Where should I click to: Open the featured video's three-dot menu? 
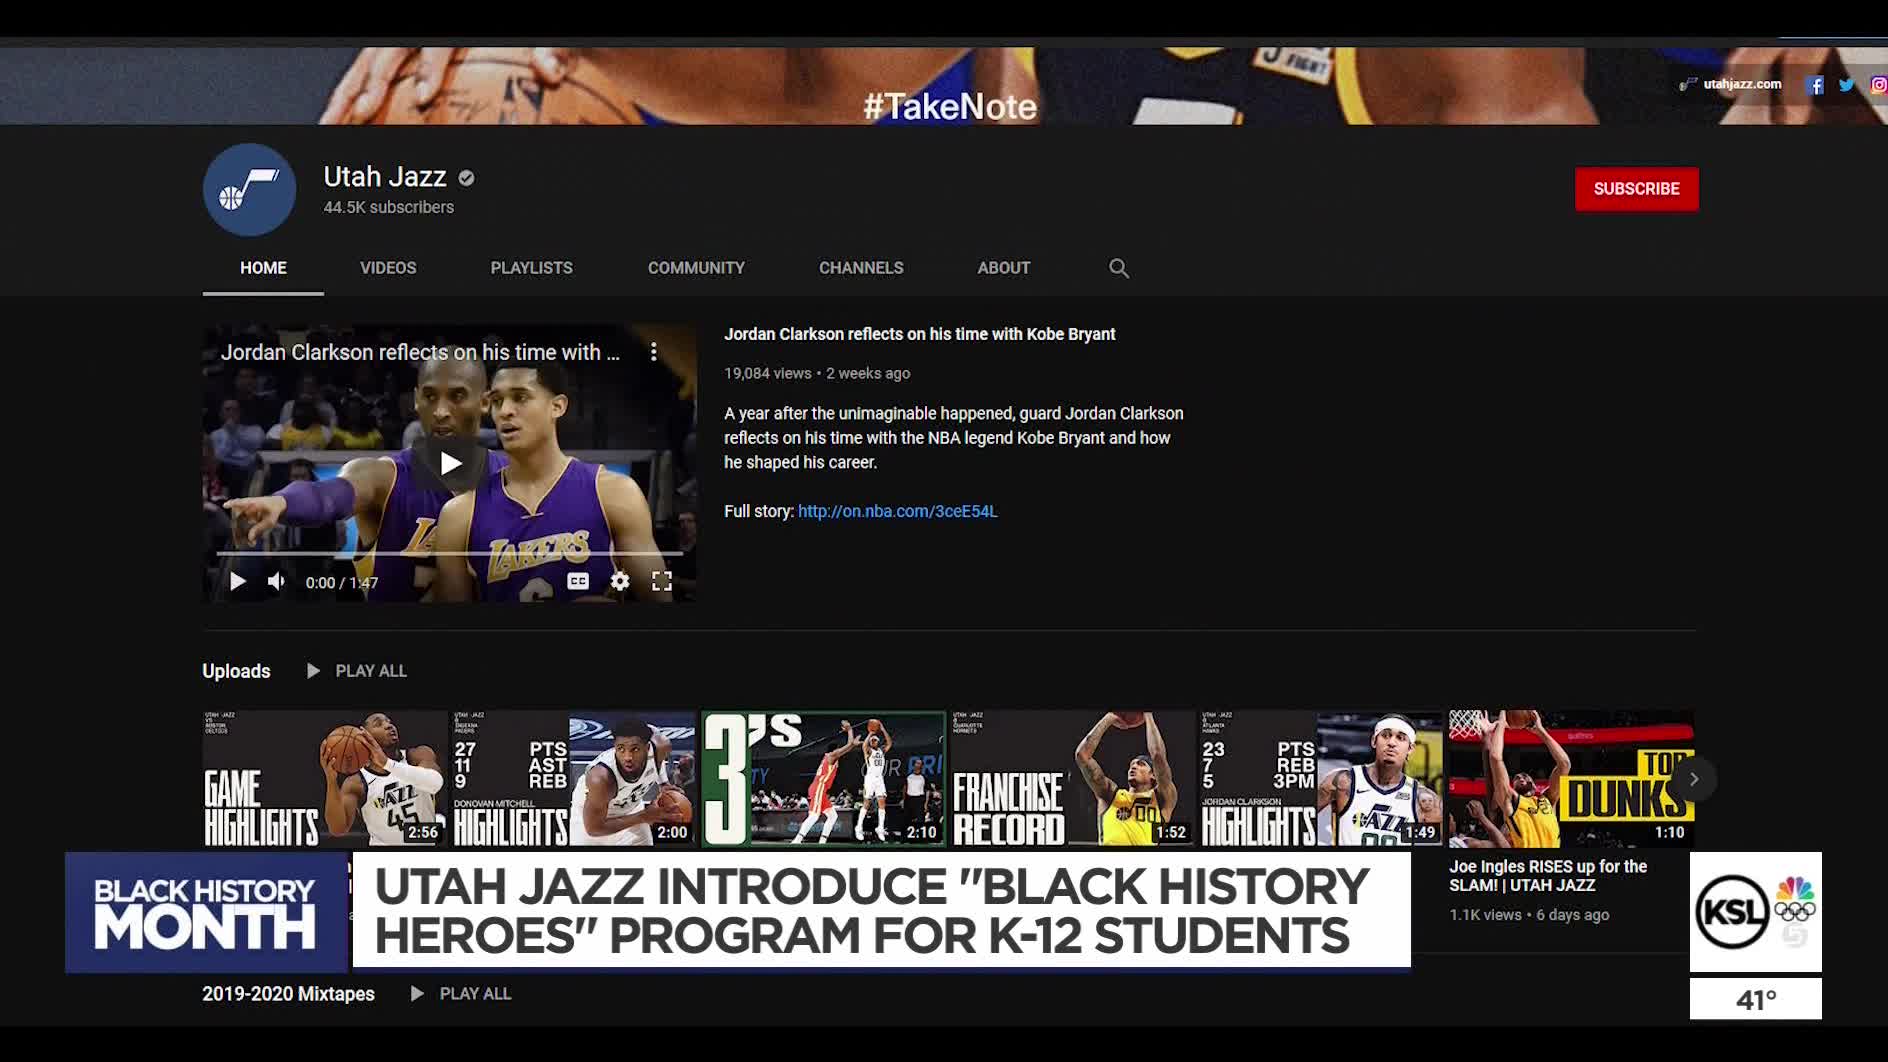click(653, 352)
